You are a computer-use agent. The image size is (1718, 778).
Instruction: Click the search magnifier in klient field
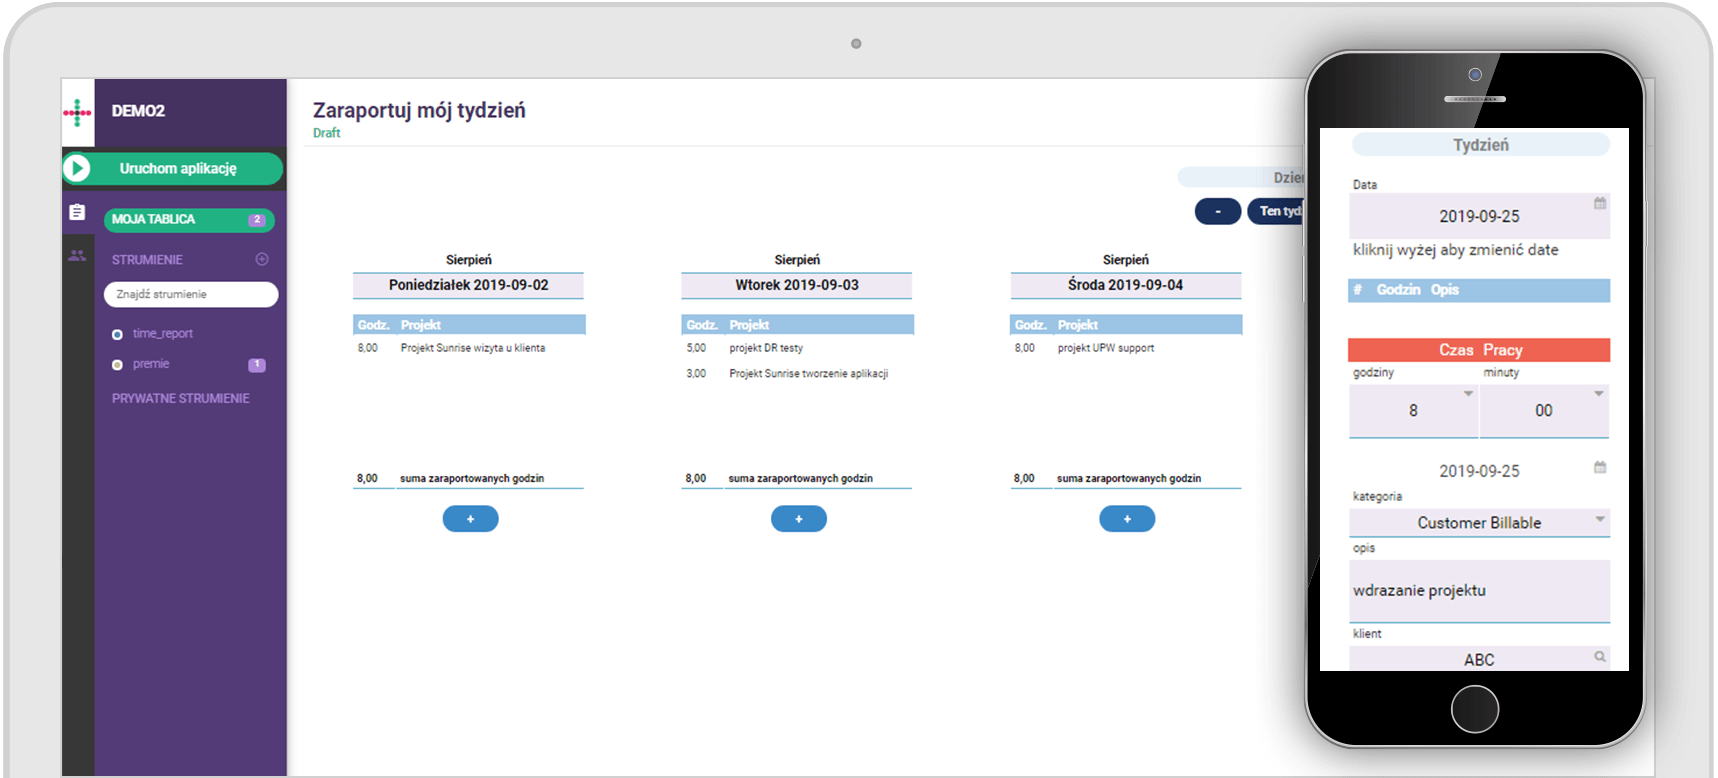click(1599, 657)
